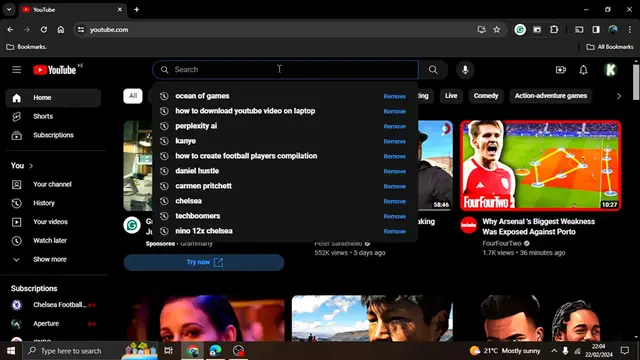Click the magnifier search button
Viewport: 640px width, 360px height.
tap(433, 70)
